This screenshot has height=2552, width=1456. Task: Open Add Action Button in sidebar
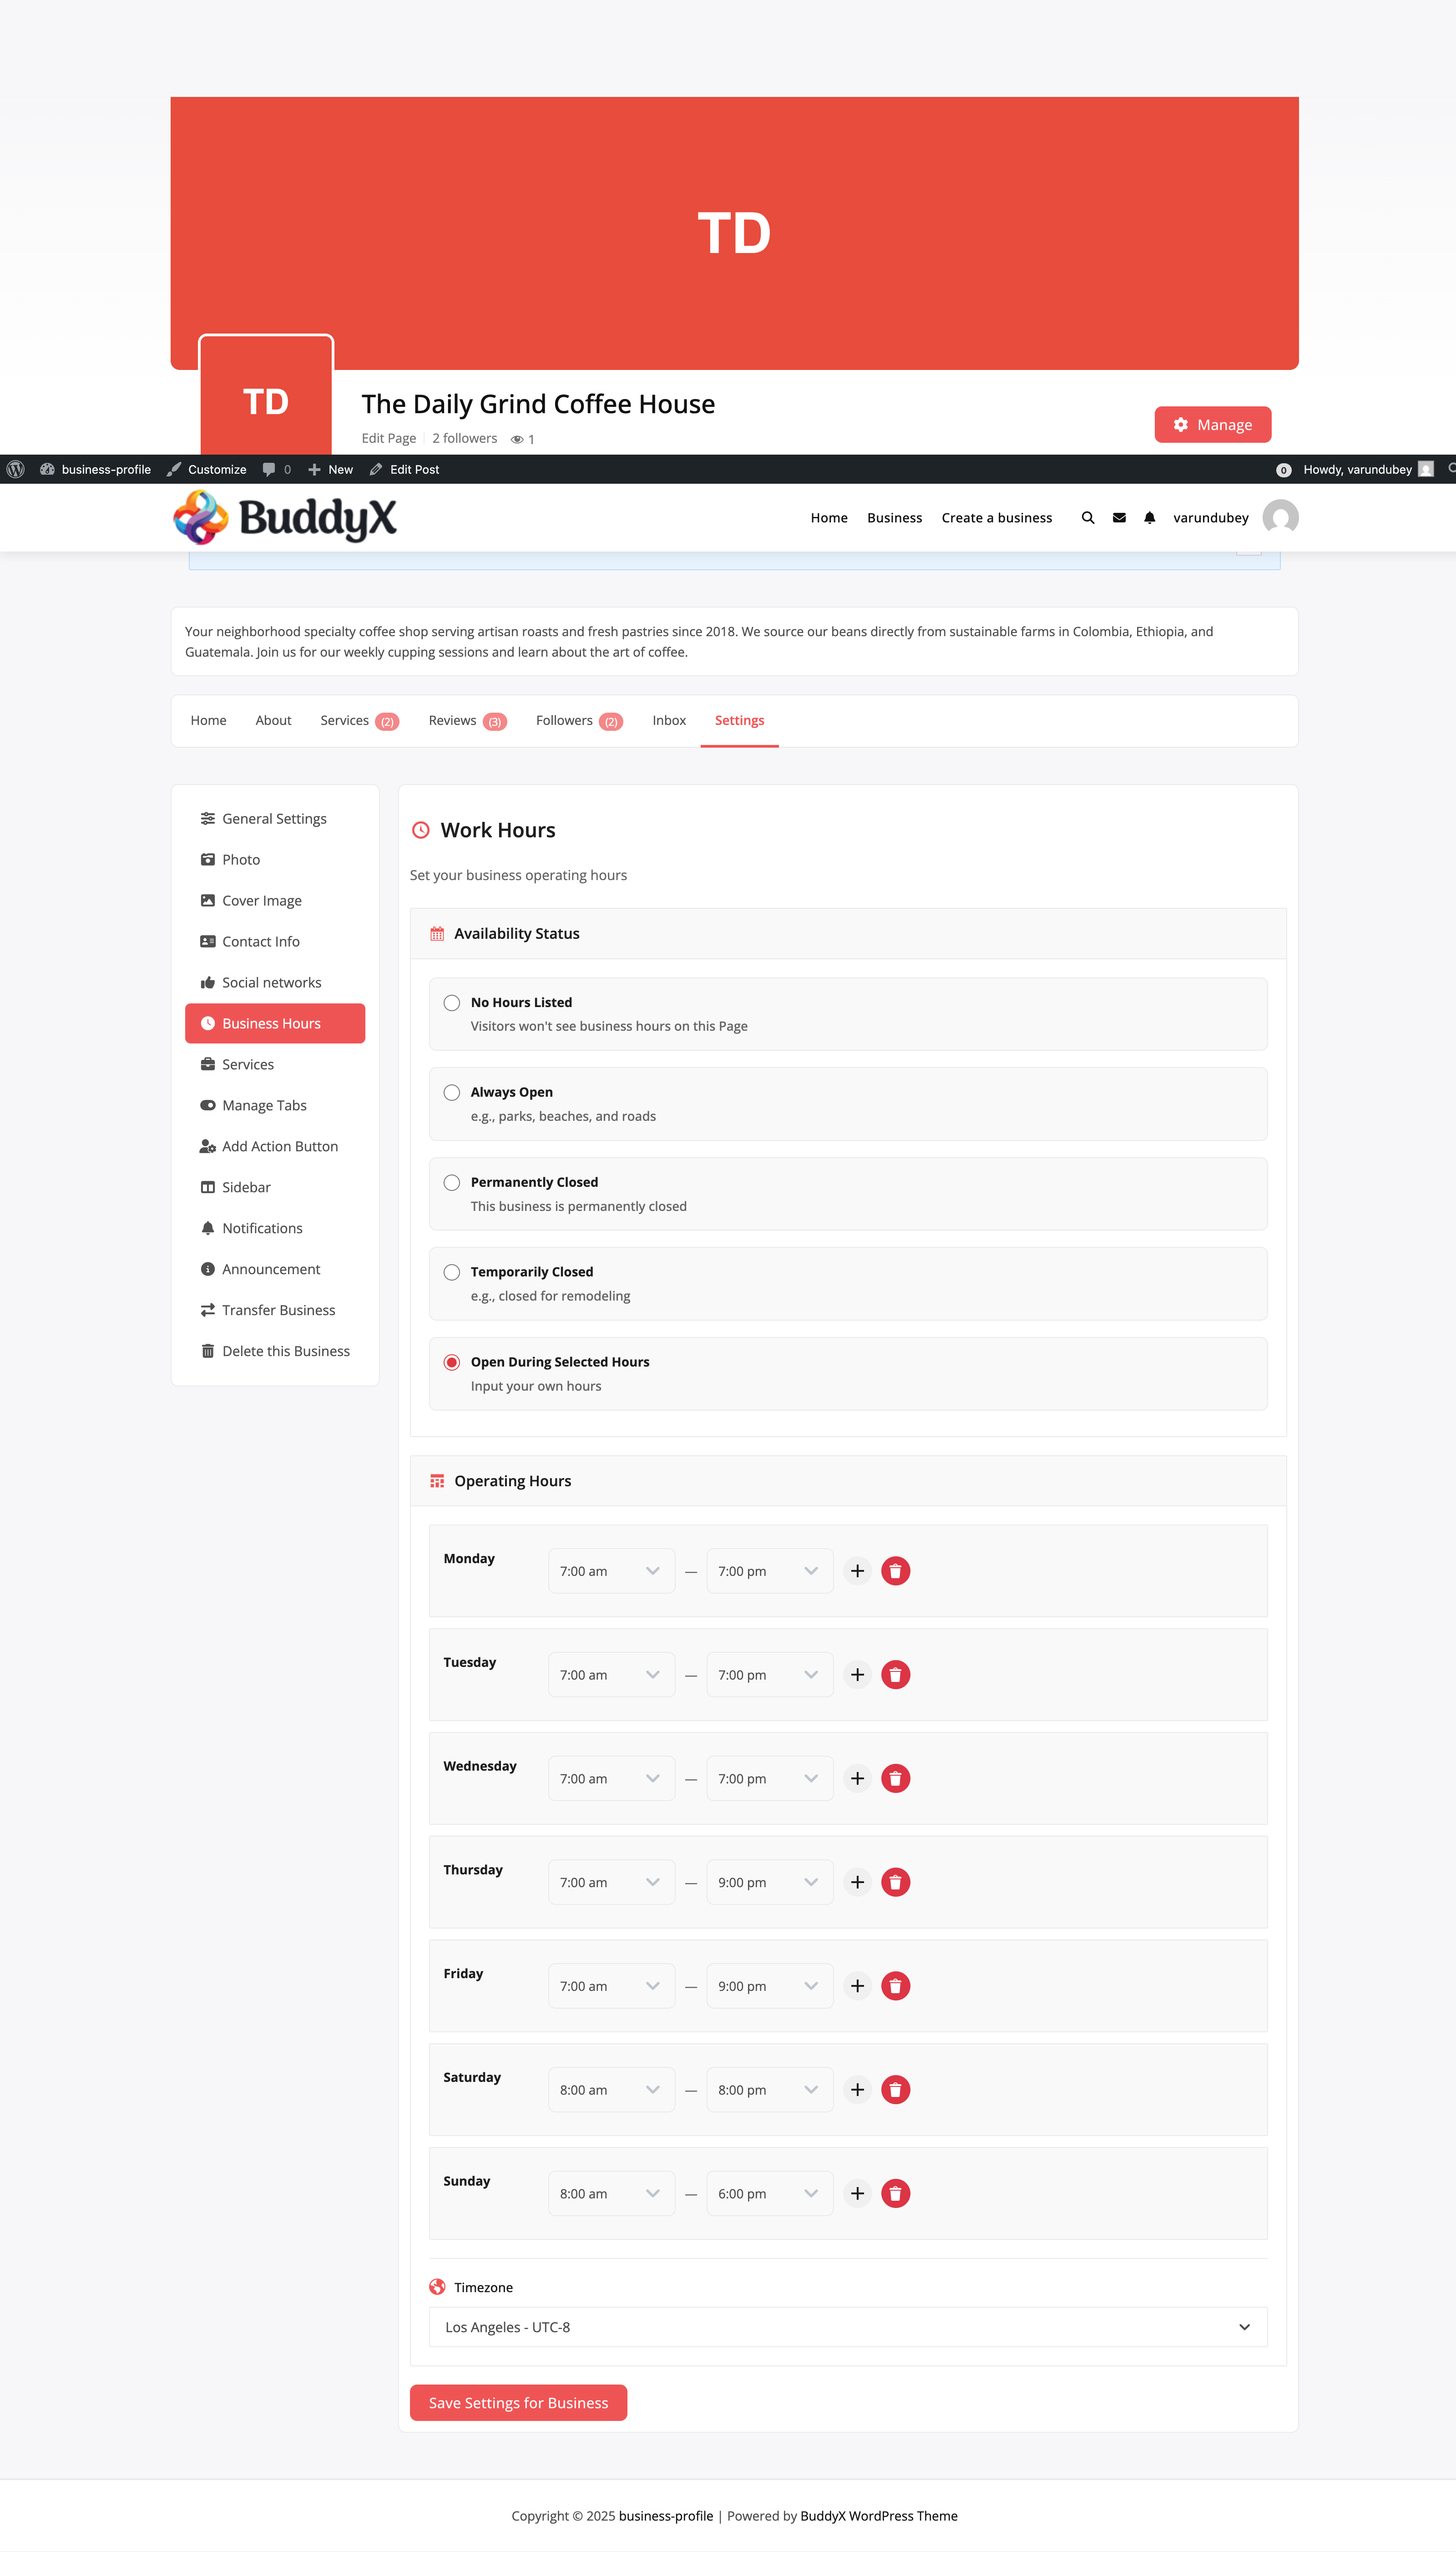point(275,1146)
